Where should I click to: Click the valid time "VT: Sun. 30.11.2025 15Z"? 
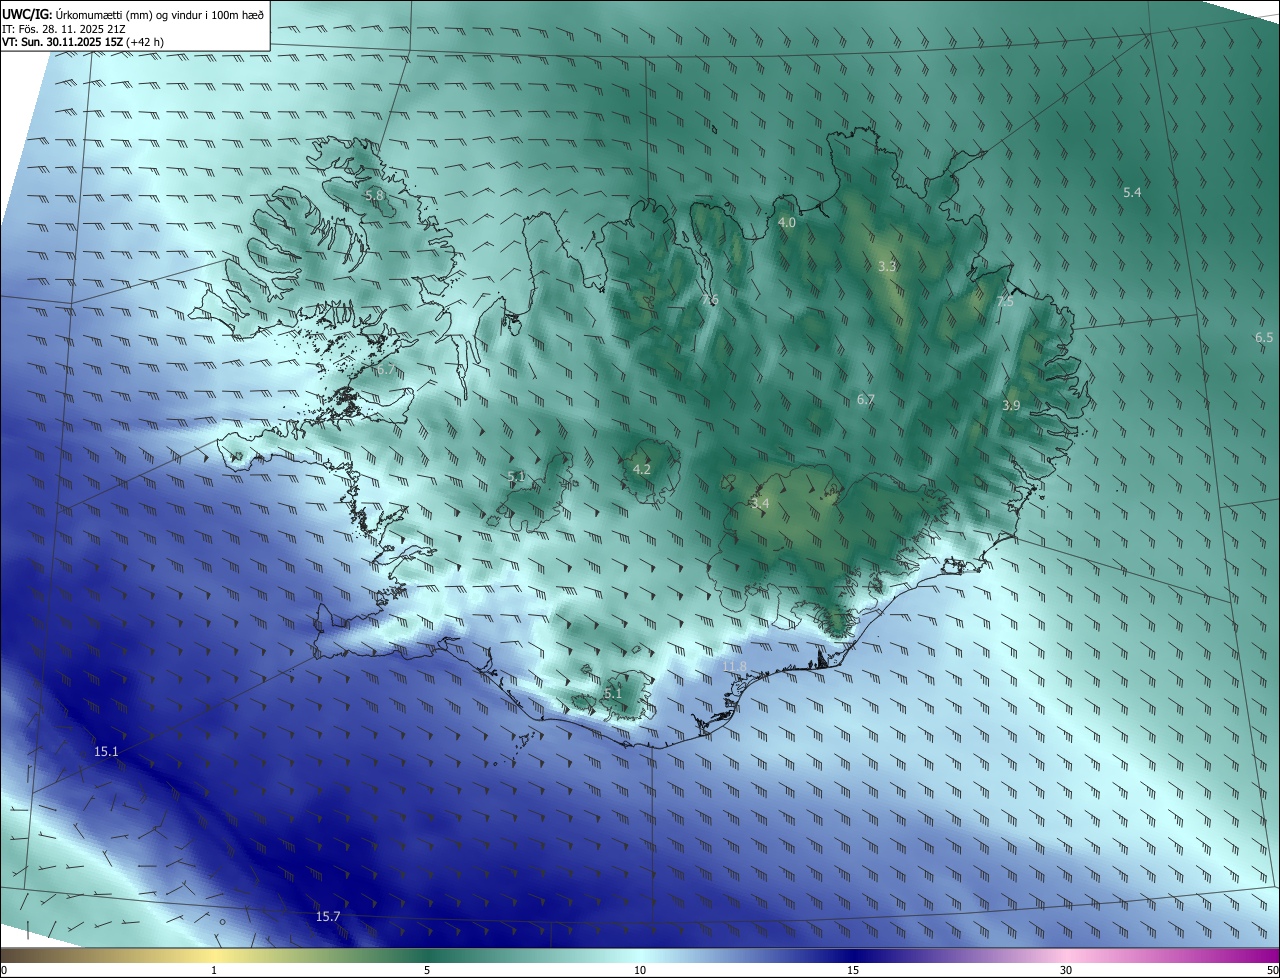pos(63,42)
